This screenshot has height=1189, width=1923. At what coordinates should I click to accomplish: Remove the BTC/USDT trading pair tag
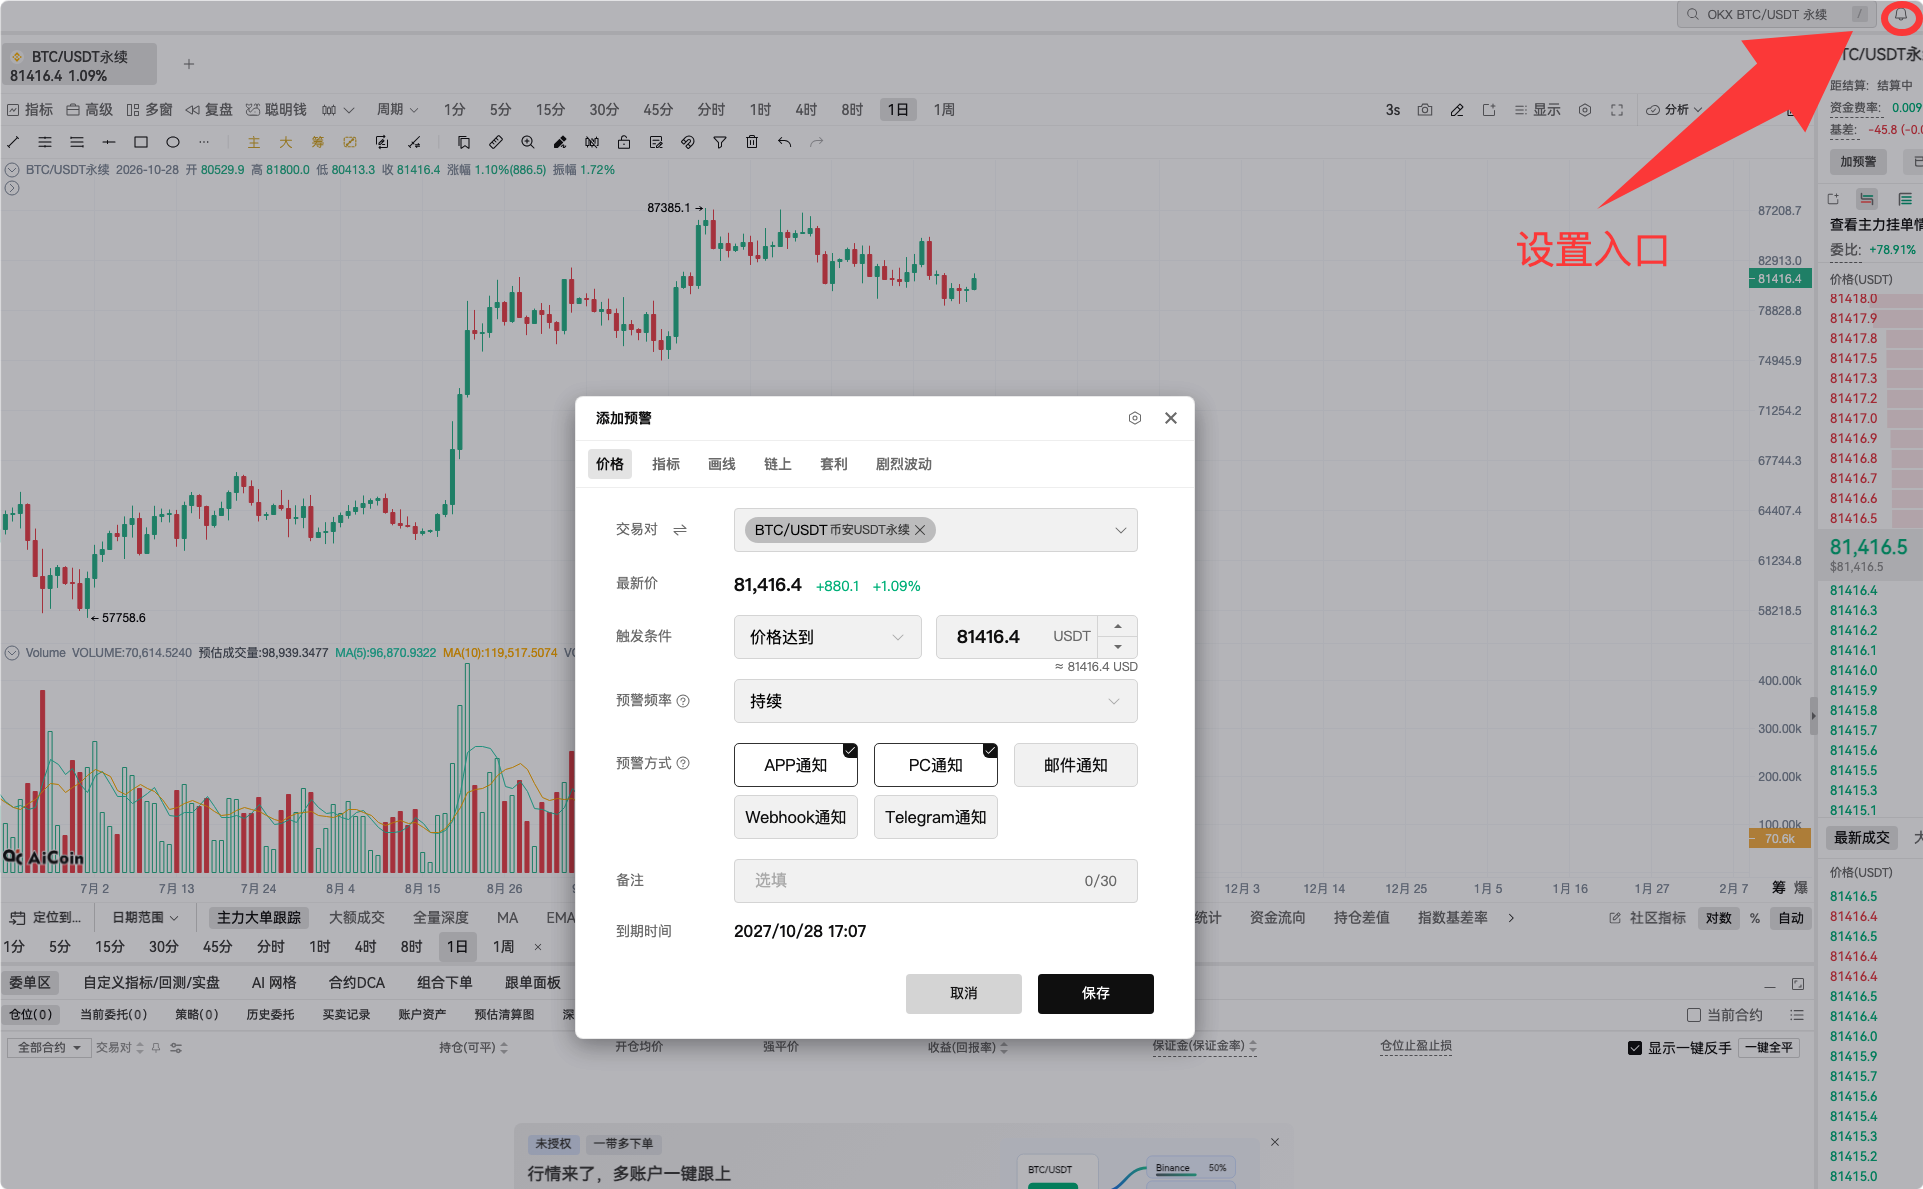[x=920, y=530]
